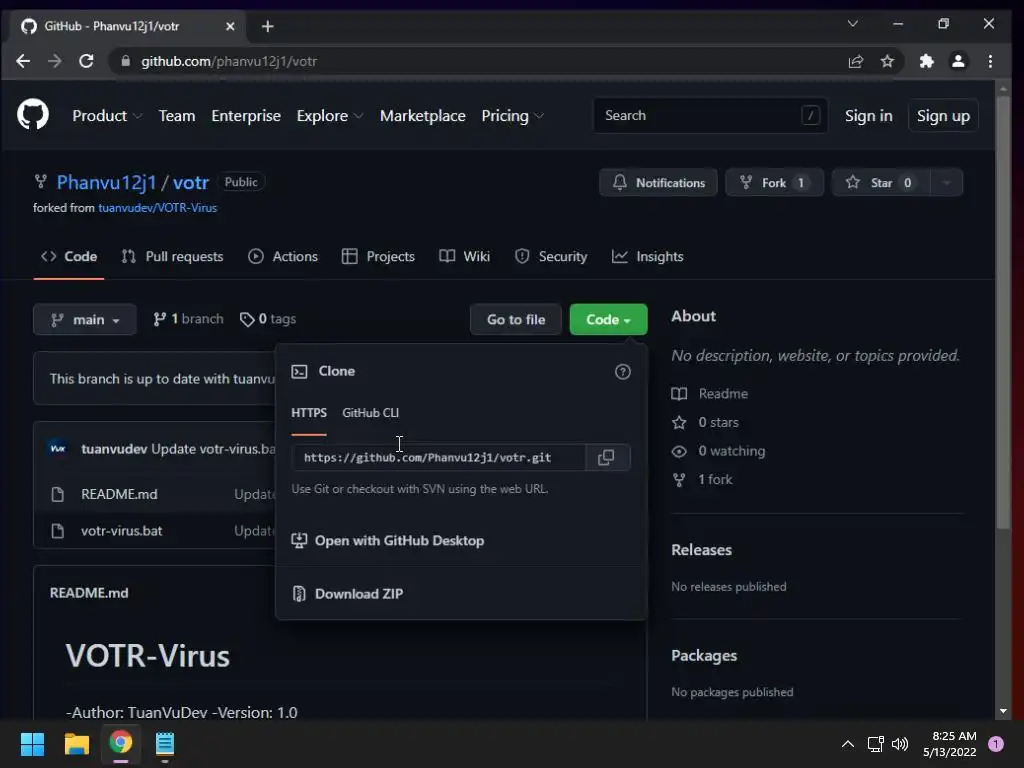Open the Chrome tab search chevron

(853, 24)
